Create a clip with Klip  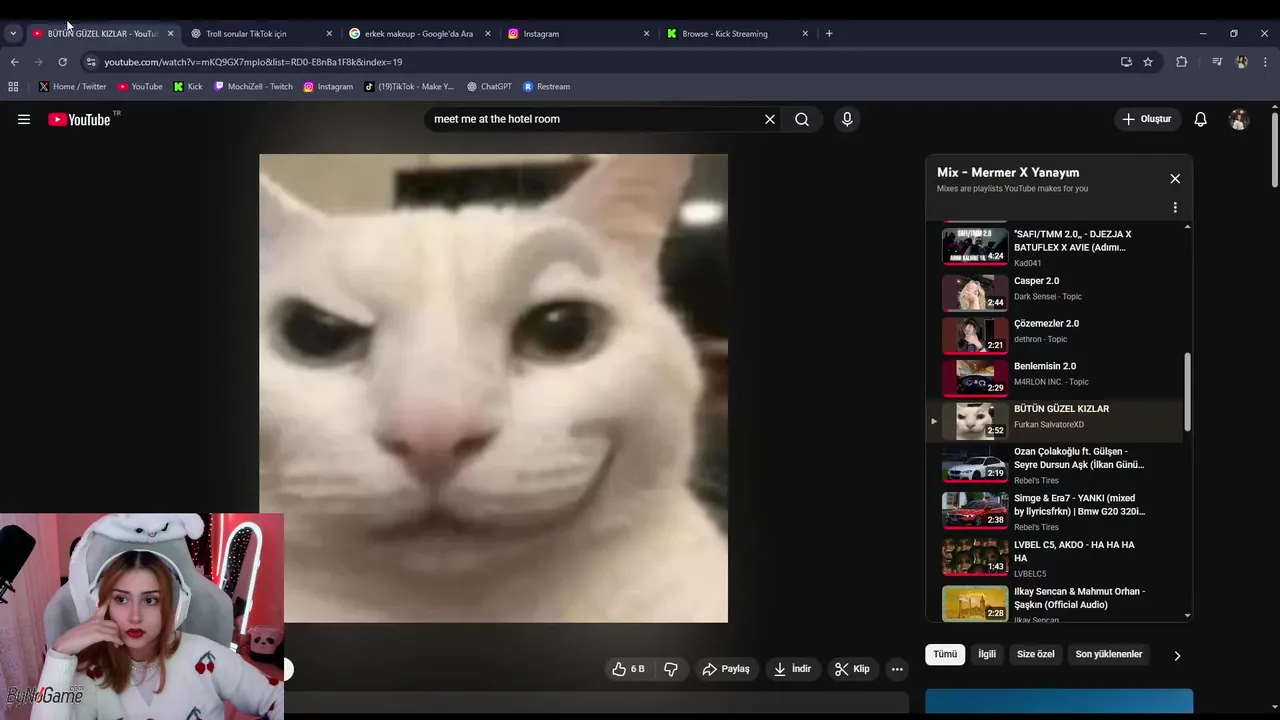852,669
